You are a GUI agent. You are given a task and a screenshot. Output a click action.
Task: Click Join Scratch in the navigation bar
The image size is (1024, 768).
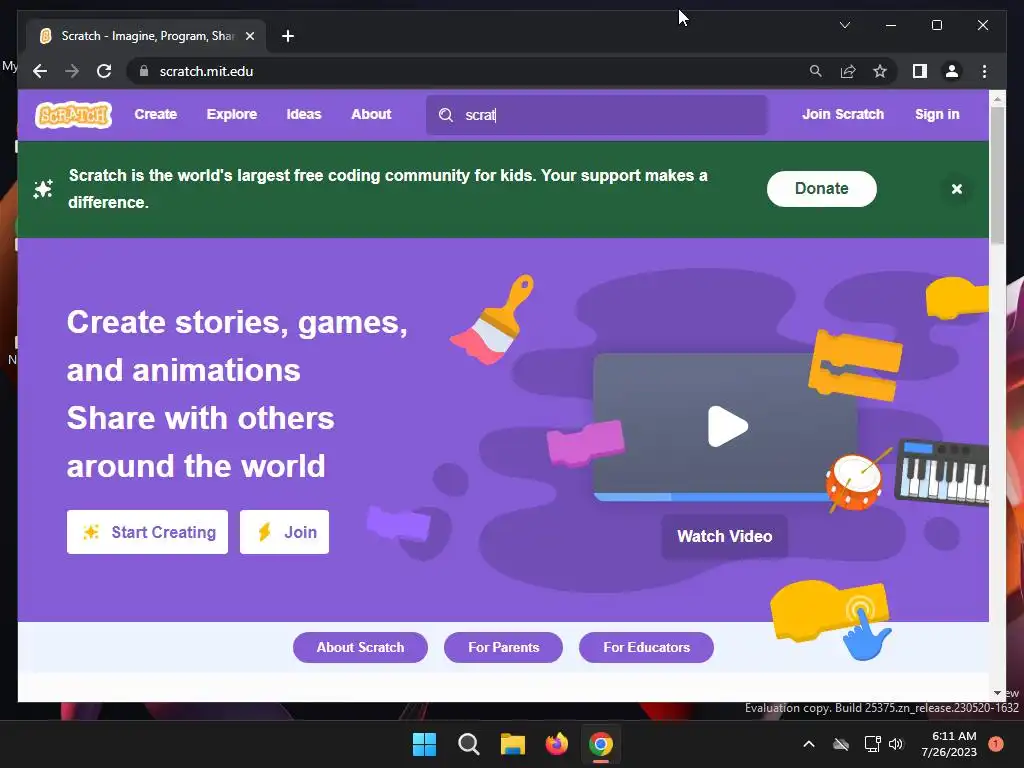tap(842, 114)
